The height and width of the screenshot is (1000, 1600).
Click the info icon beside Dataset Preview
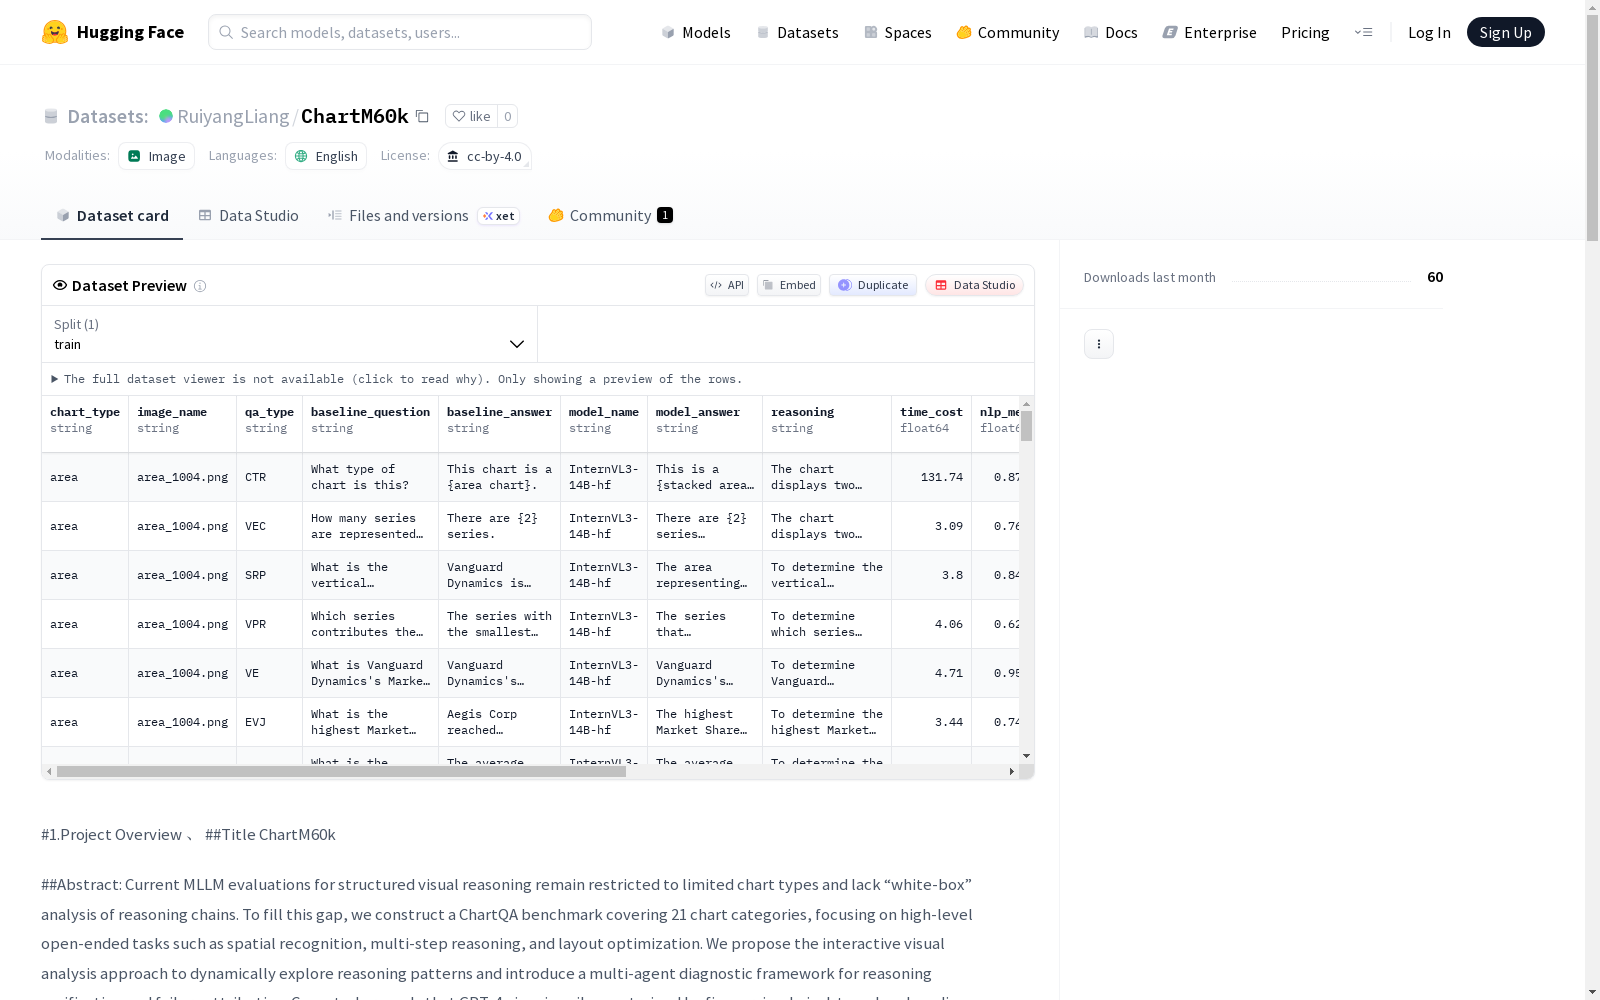[x=200, y=286]
